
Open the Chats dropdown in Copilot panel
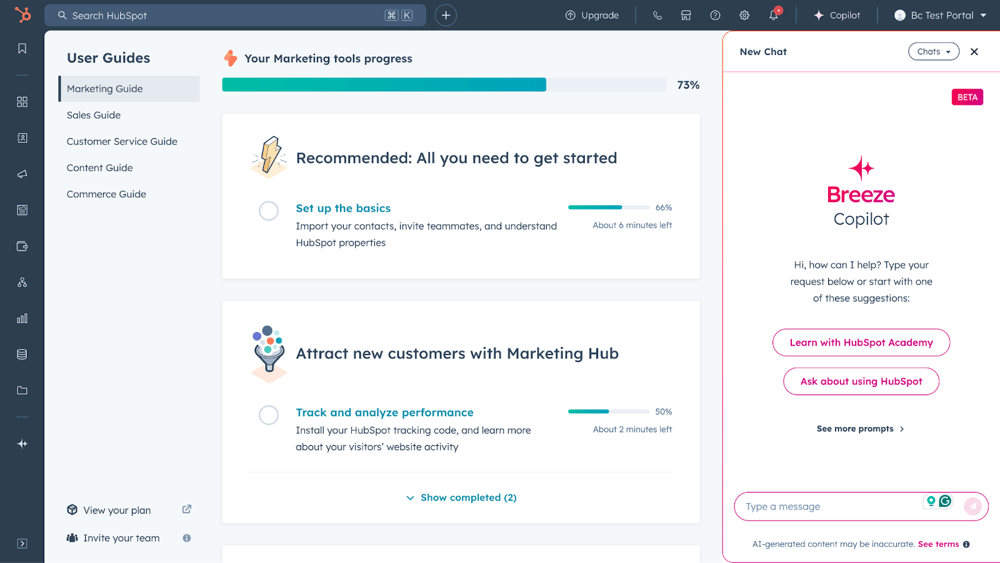[x=934, y=52]
